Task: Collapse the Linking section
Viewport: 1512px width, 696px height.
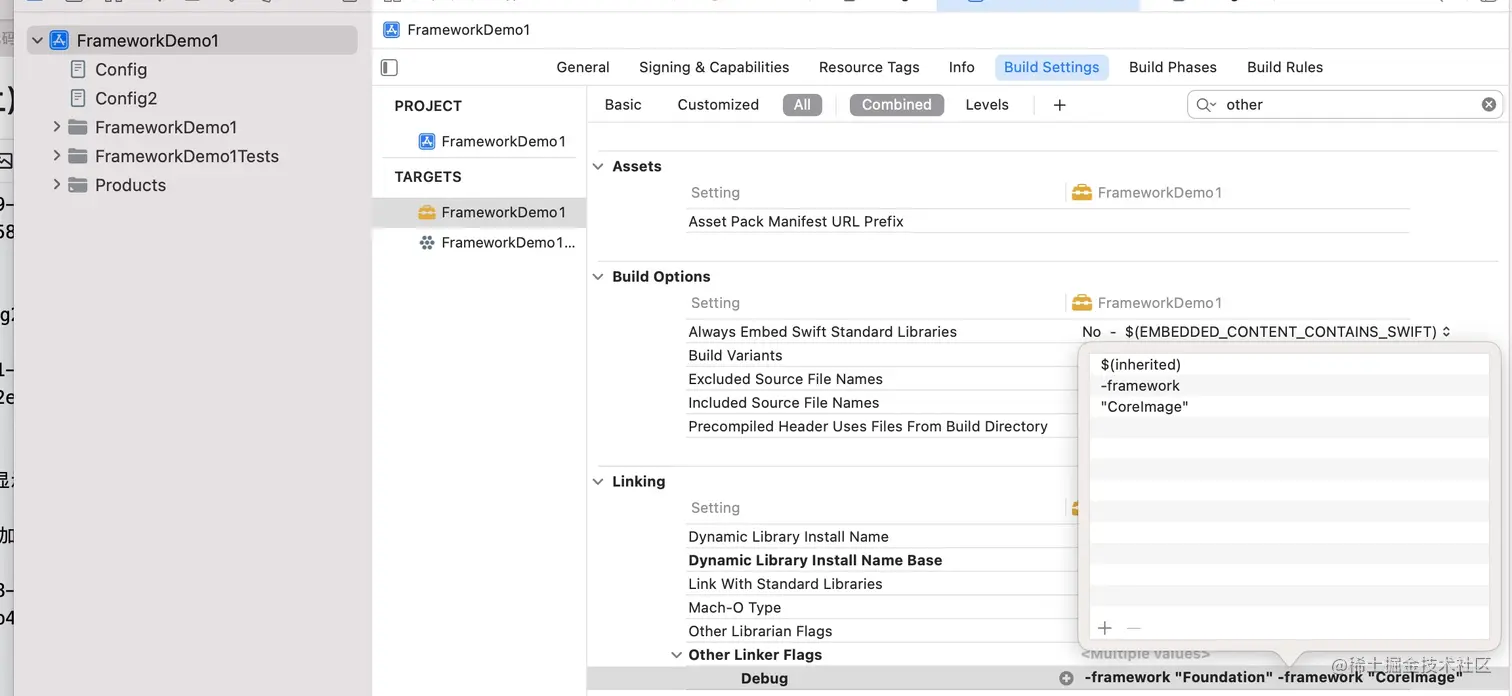Action: (598, 482)
